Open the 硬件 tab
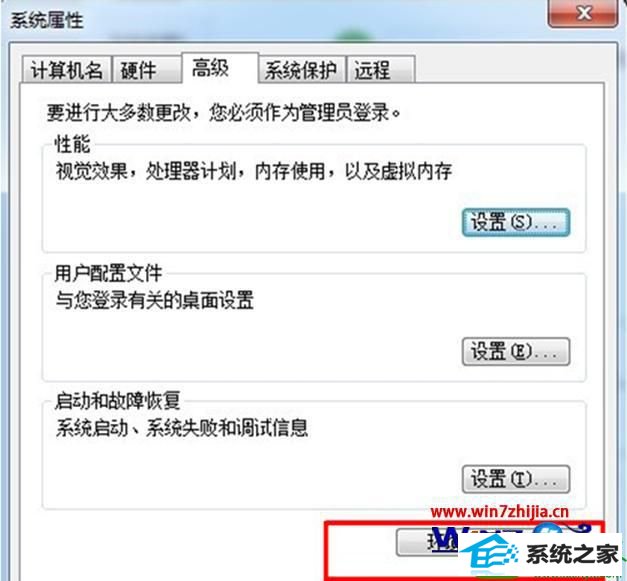 [x=146, y=70]
